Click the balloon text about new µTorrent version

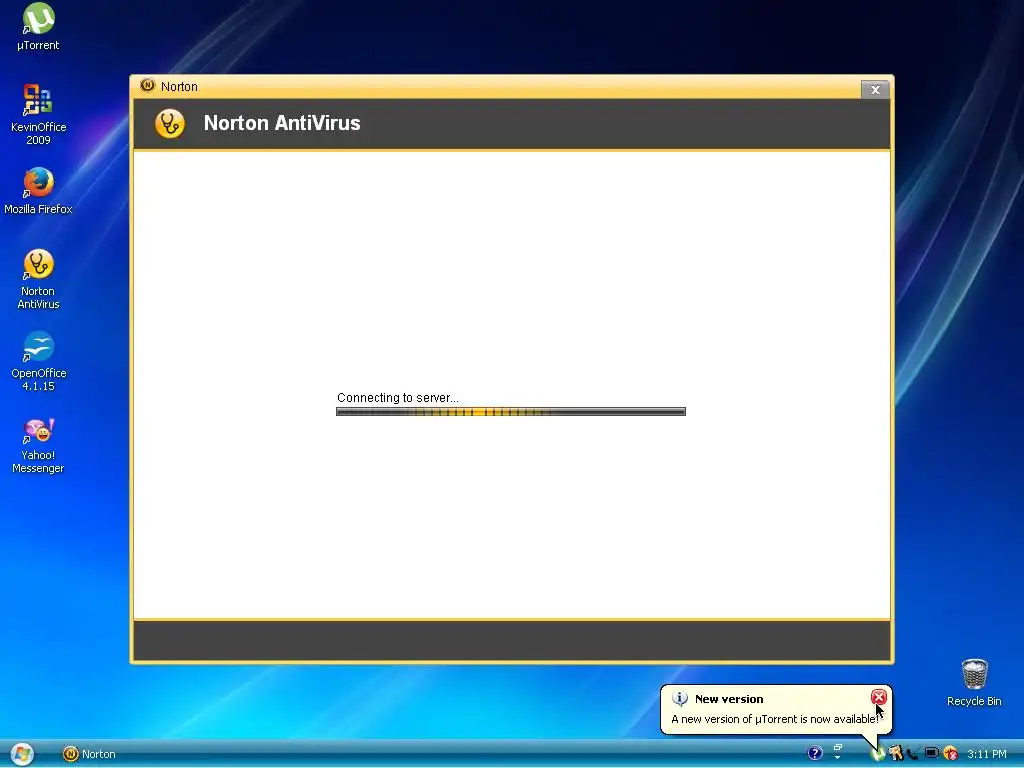click(x=775, y=719)
